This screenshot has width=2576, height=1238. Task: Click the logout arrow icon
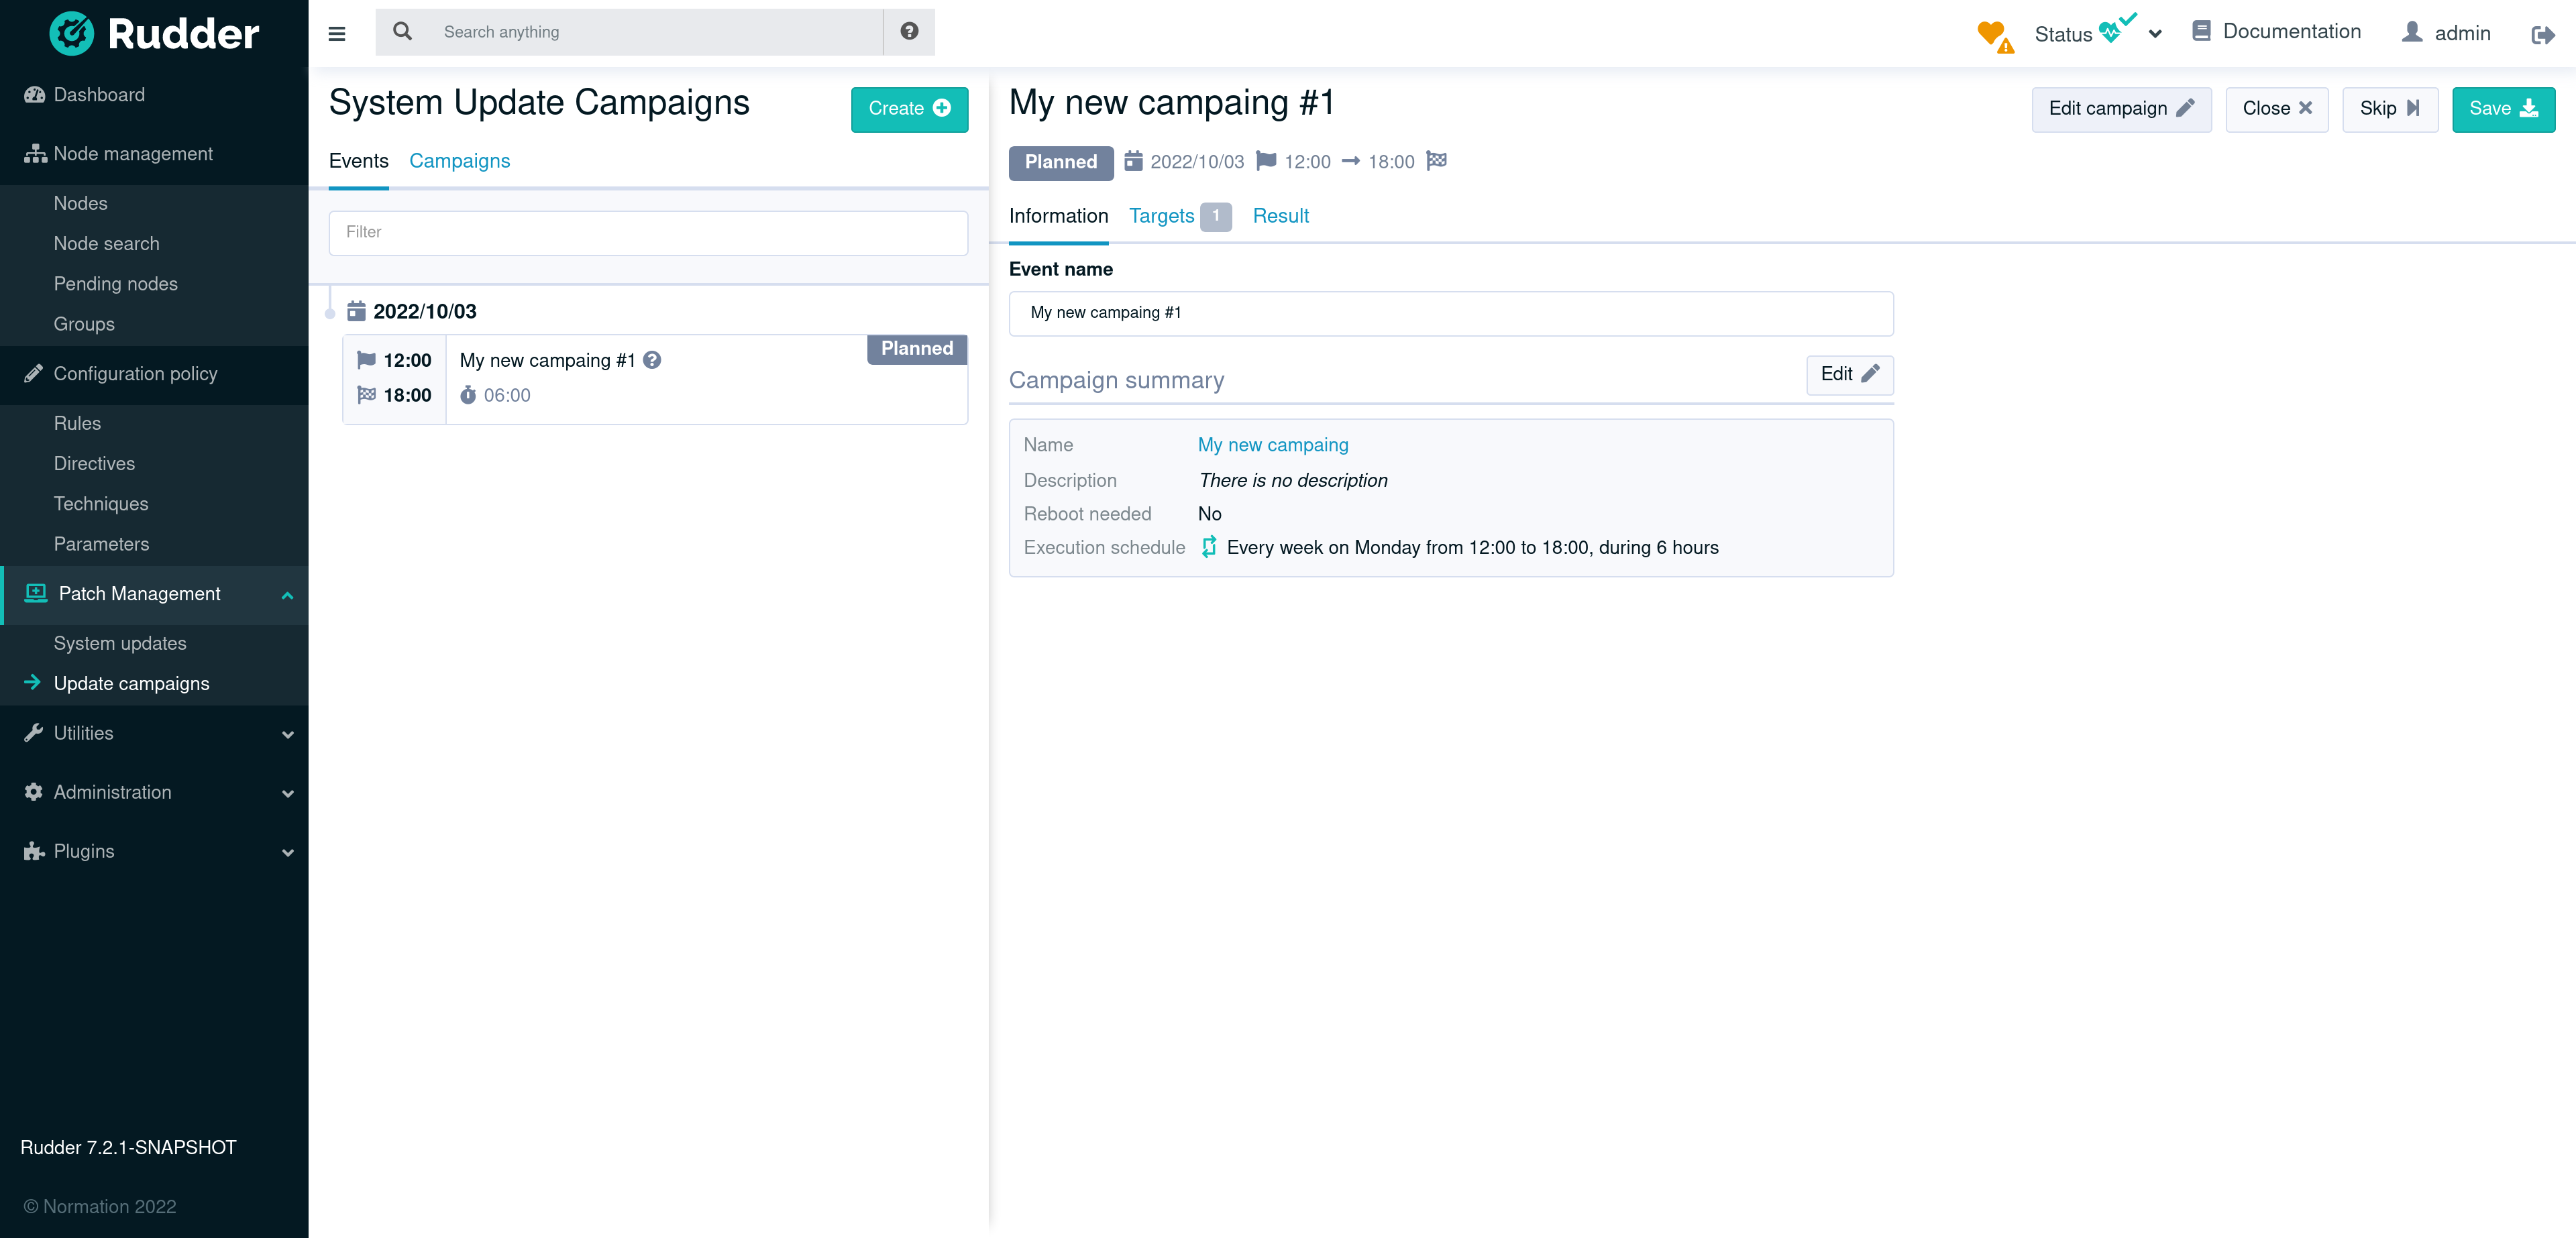(2542, 35)
